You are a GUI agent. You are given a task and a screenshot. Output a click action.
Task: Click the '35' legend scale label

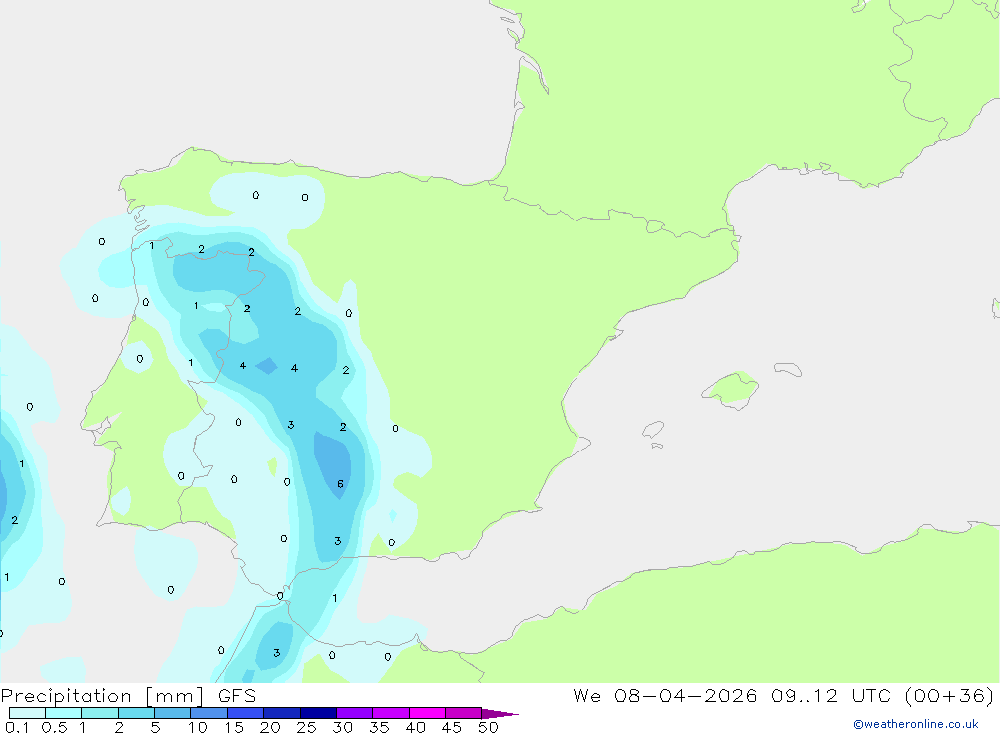[379, 727]
